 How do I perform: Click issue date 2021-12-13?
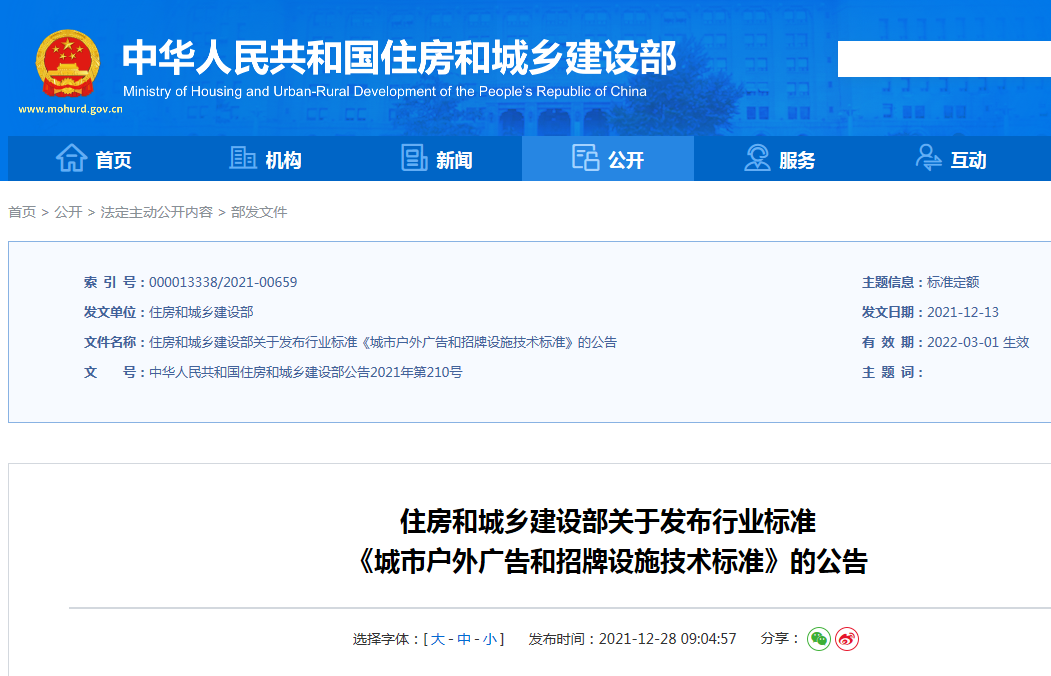[963, 312]
